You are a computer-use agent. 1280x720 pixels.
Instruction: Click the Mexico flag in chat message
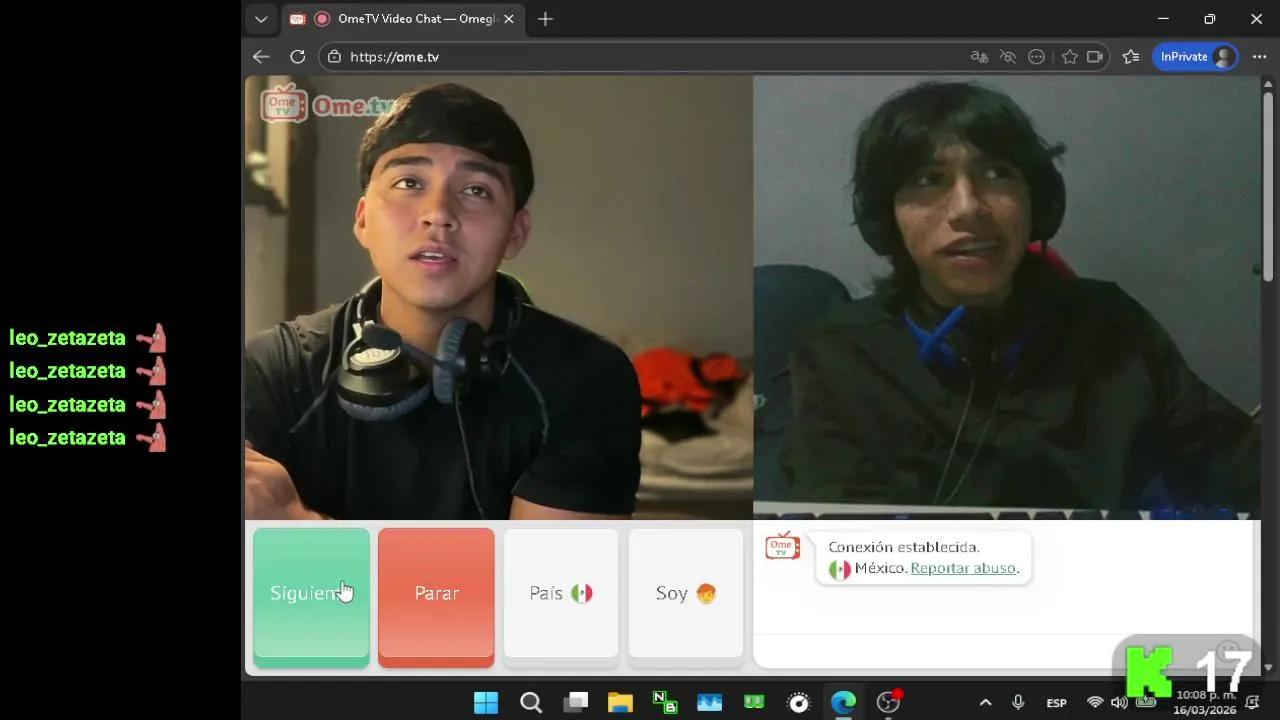tap(840, 569)
